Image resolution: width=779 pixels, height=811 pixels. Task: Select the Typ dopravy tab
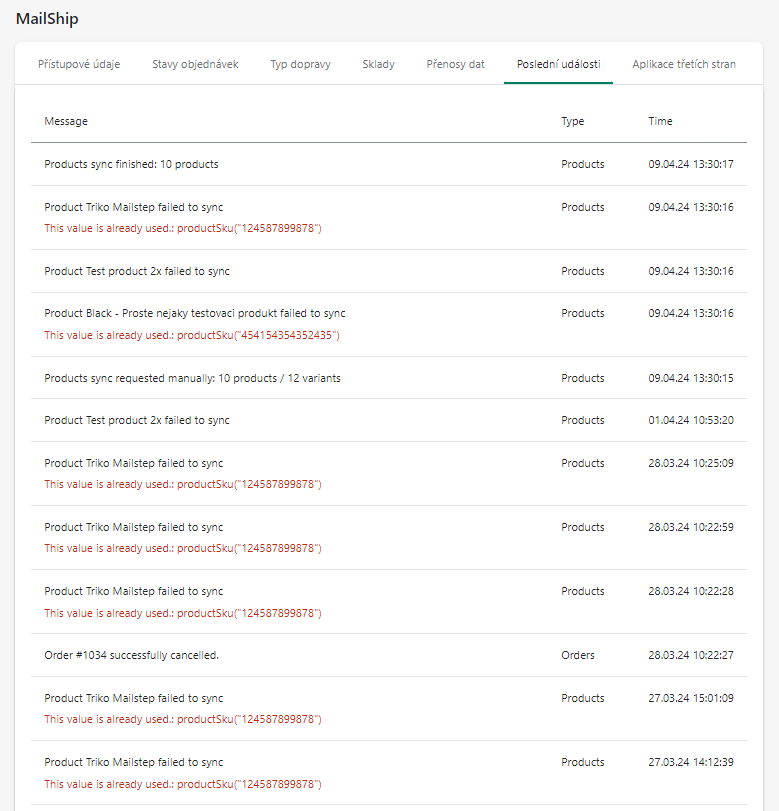point(300,64)
